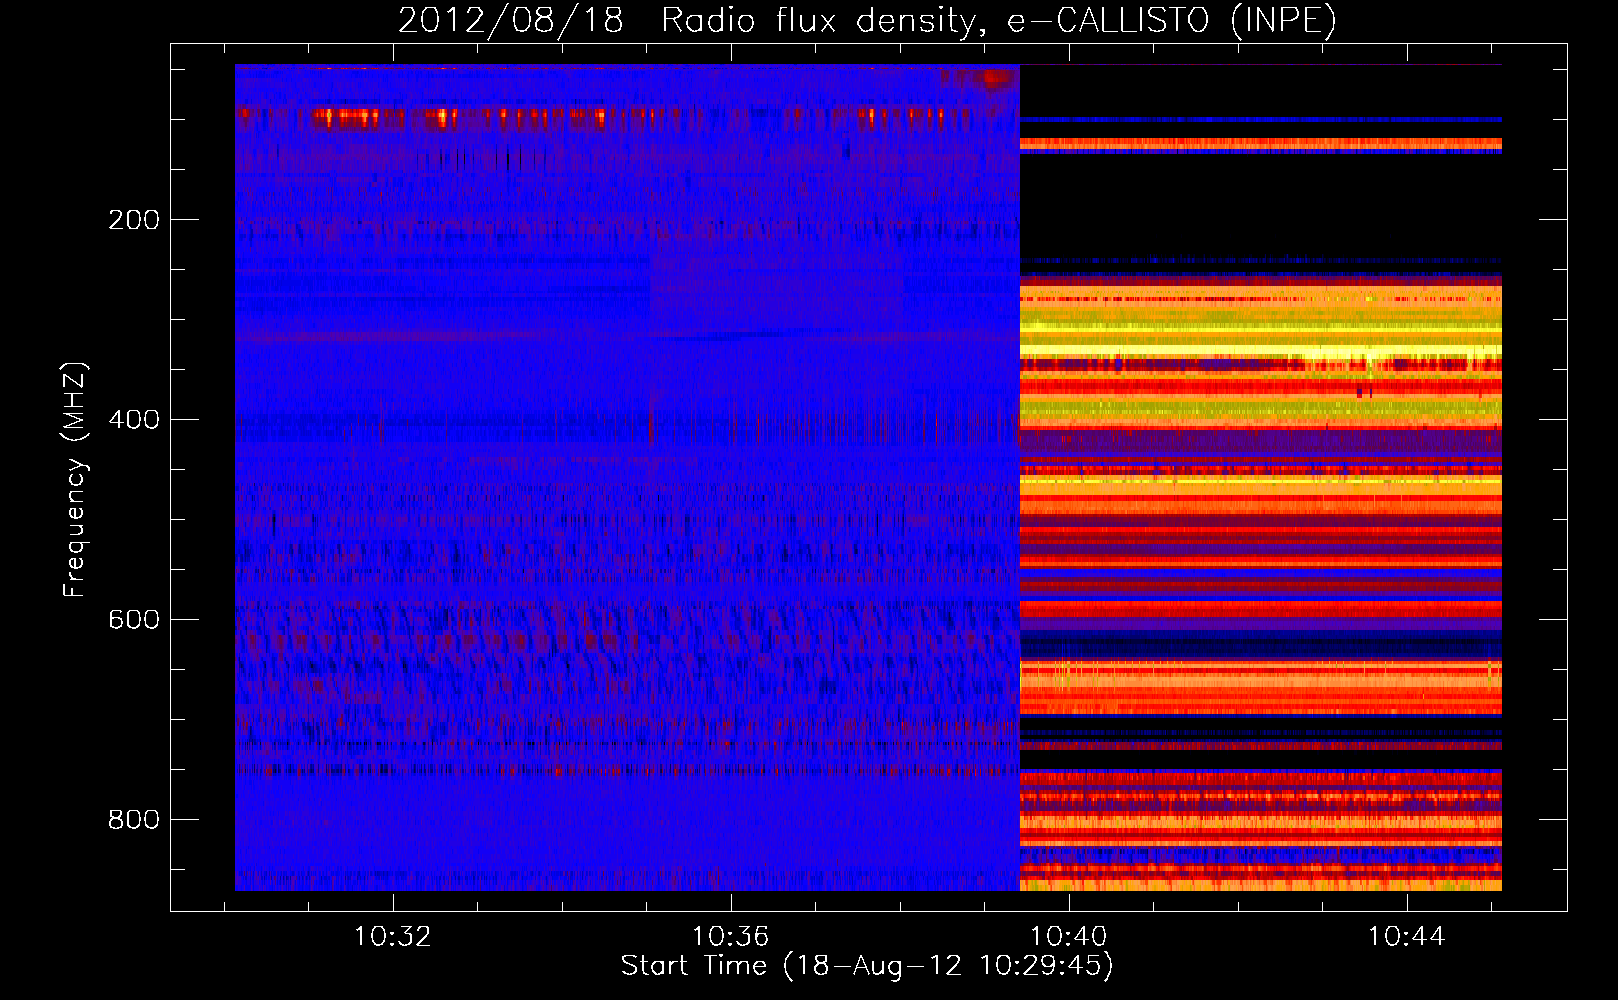The height and width of the screenshot is (1000, 1618).
Task: Click the 400 frequency tick label
Action: point(134,420)
